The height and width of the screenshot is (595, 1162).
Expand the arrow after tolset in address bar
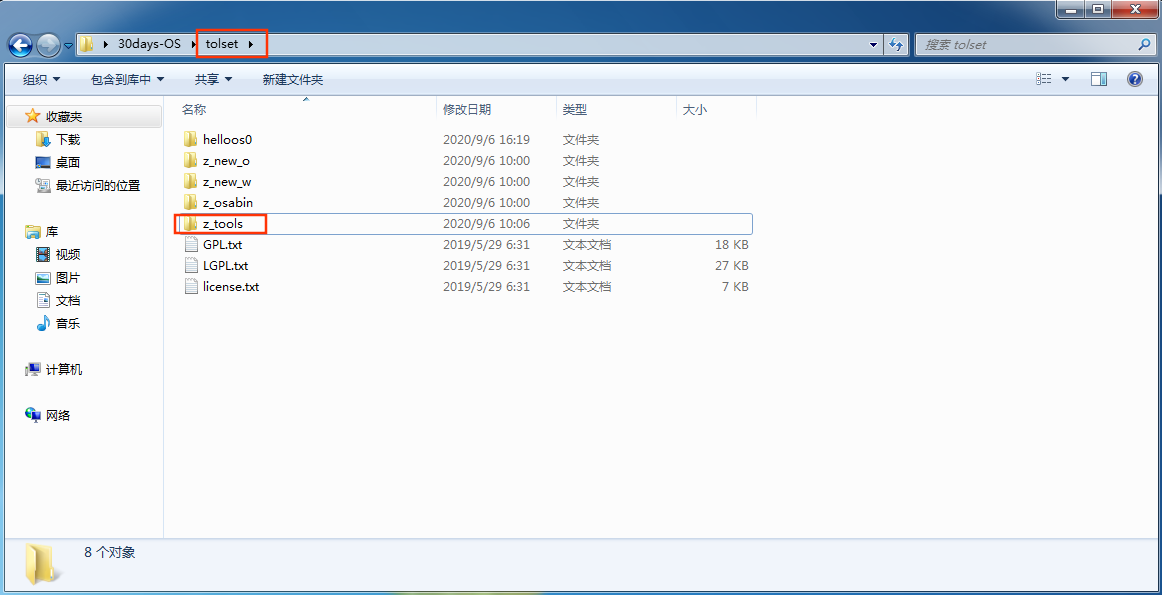[251, 44]
